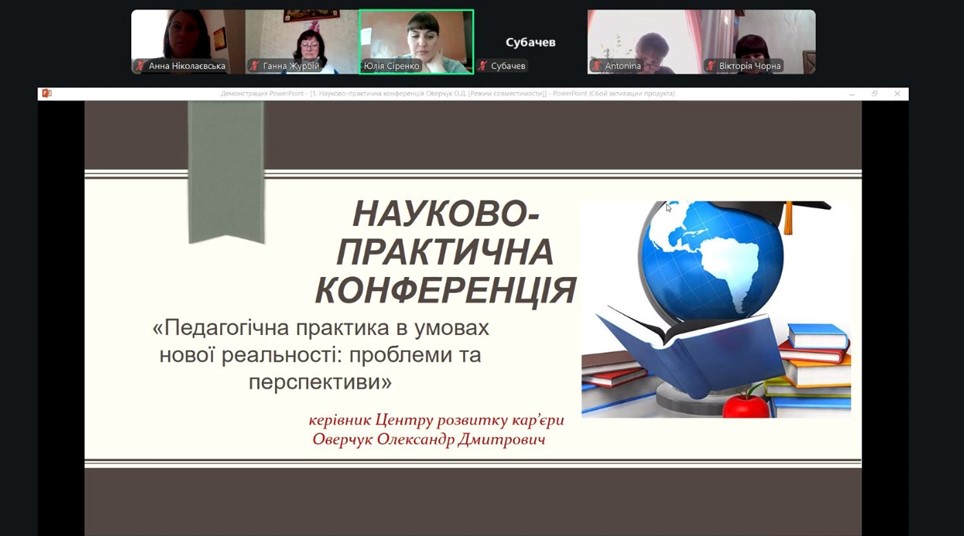This screenshot has width=964, height=536.
Task: Click the muted mic icon by Субачев label
Action: pos(483,67)
